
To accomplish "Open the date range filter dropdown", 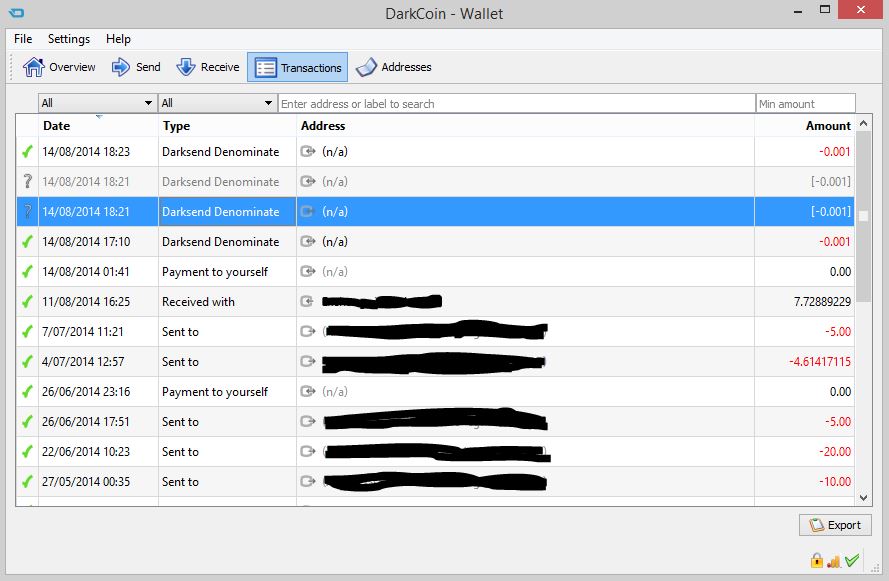I will (98, 103).
